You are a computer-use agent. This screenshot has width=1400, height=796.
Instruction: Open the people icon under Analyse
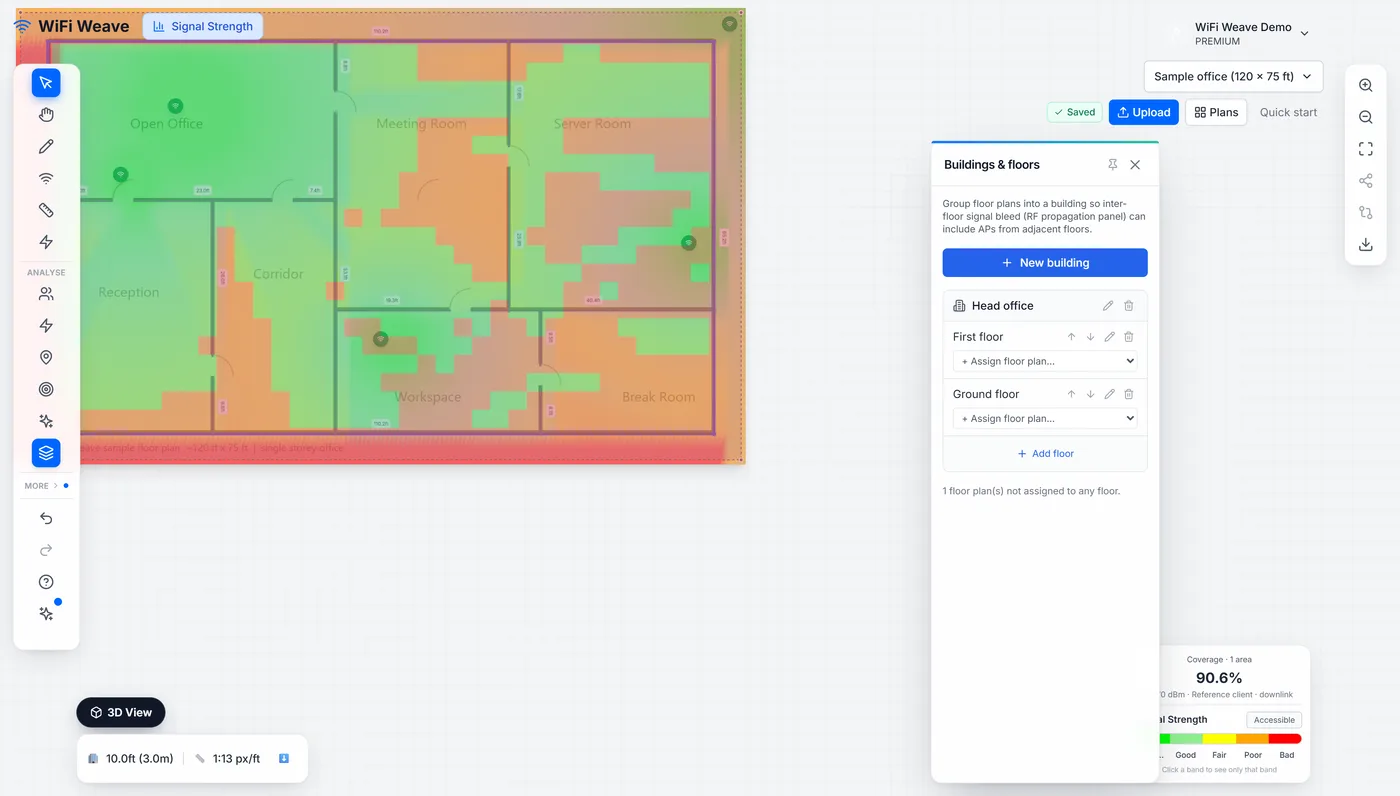tap(46, 294)
